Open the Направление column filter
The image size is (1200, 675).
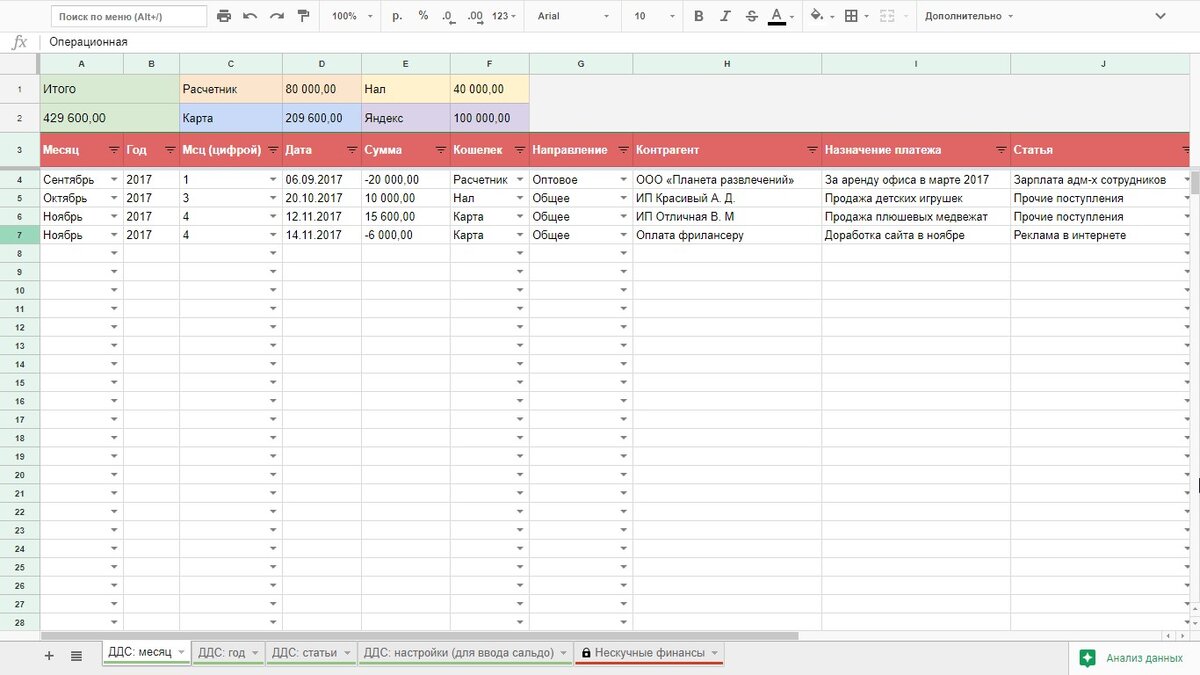[x=622, y=150]
